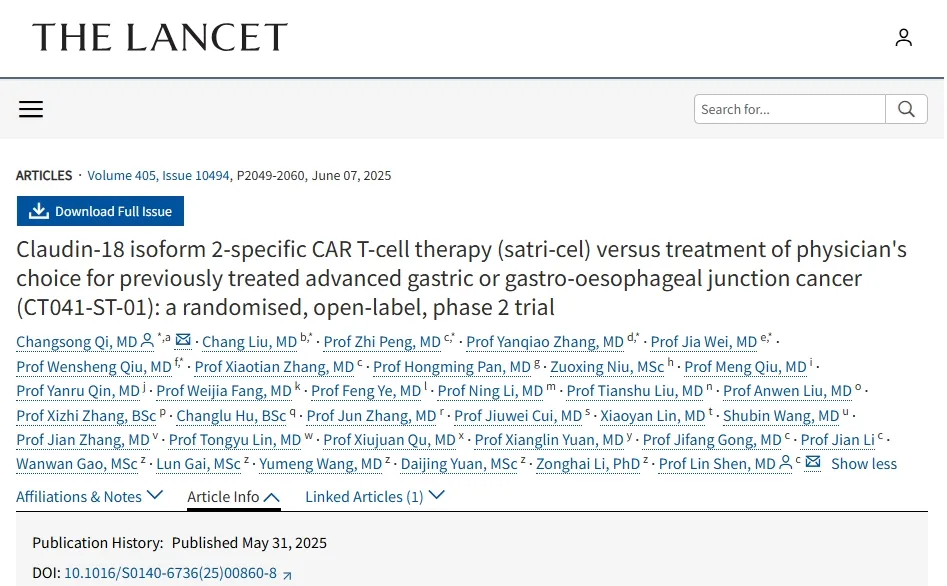The image size is (947, 586).
Task: Click Show less to collapse author list
Action: coord(864,464)
